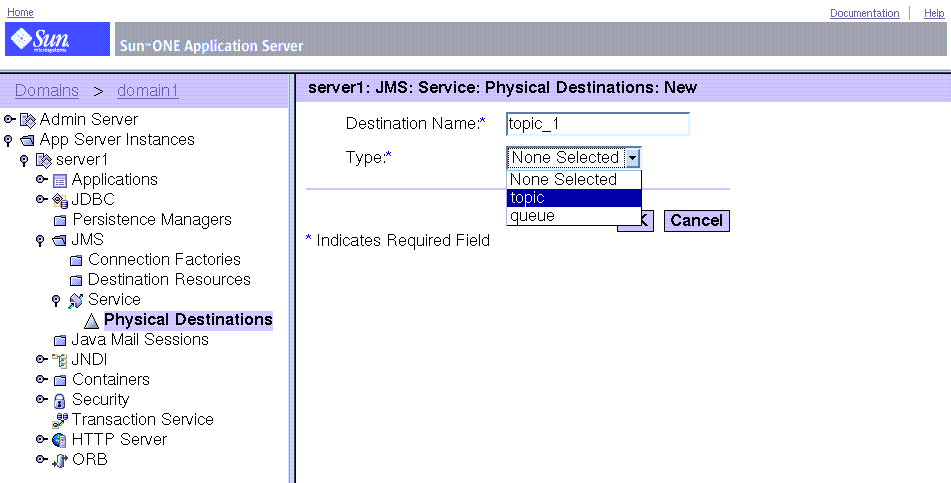
Task: Open the Help link
Action: pos(934,13)
